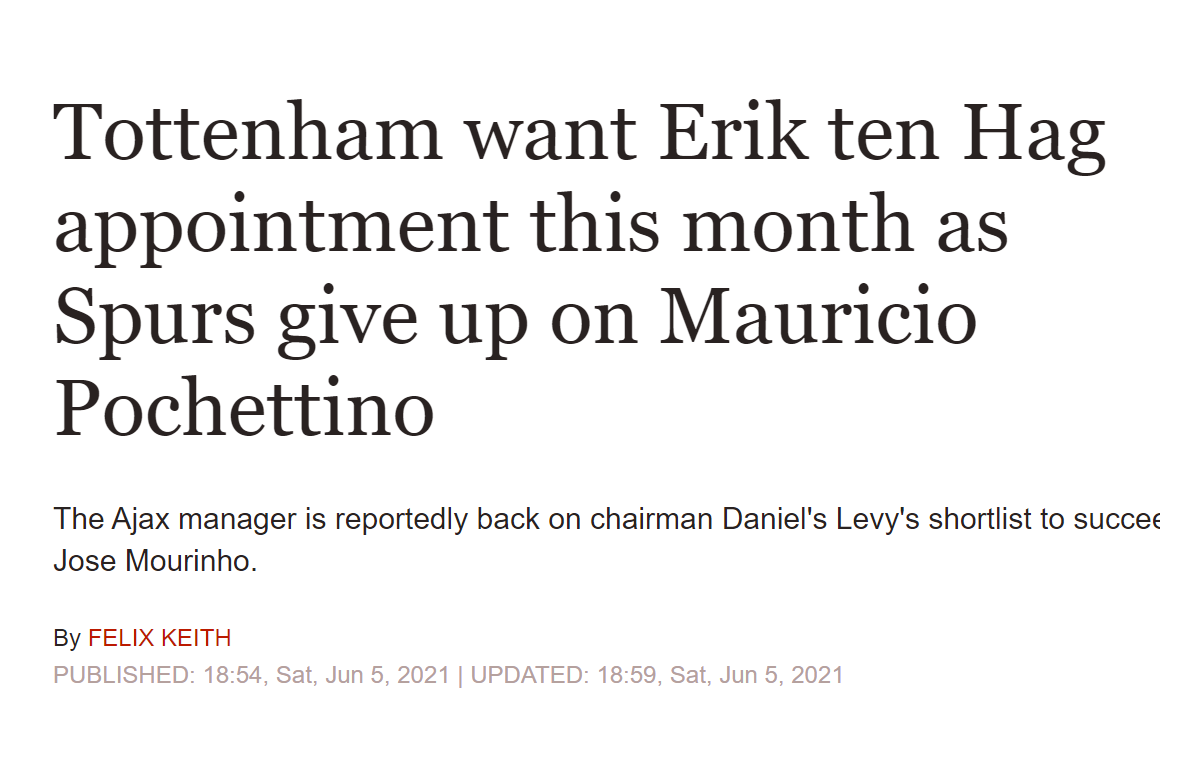Click the UPDATED 18:59 timestamp

pyautogui.click(x=657, y=675)
